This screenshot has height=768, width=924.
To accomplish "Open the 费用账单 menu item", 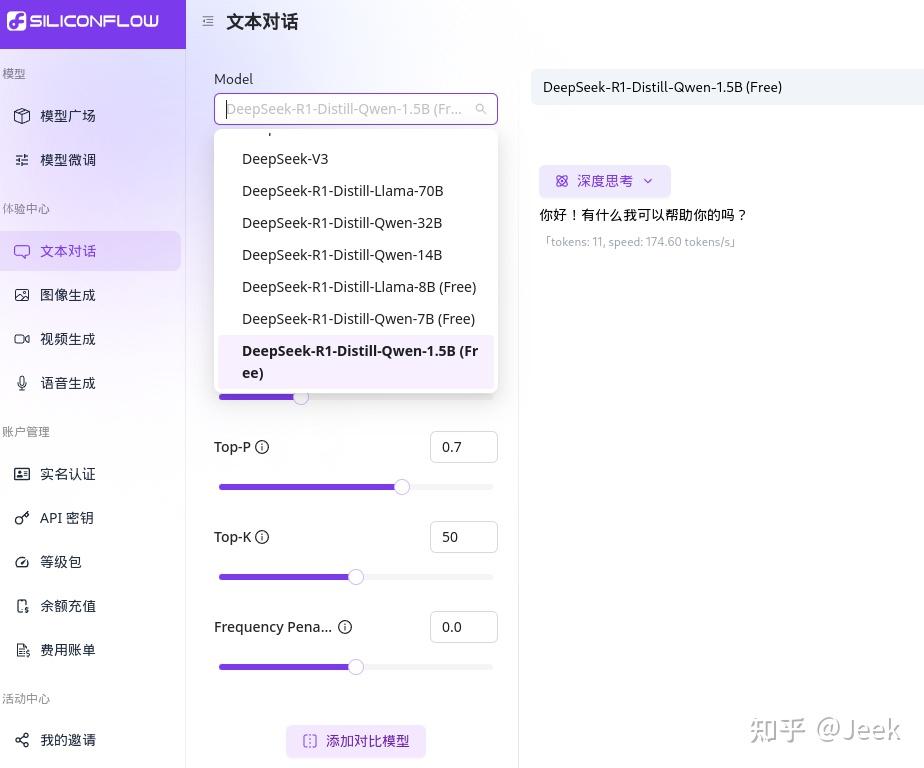I will pyautogui.click(x=68, y=649).
